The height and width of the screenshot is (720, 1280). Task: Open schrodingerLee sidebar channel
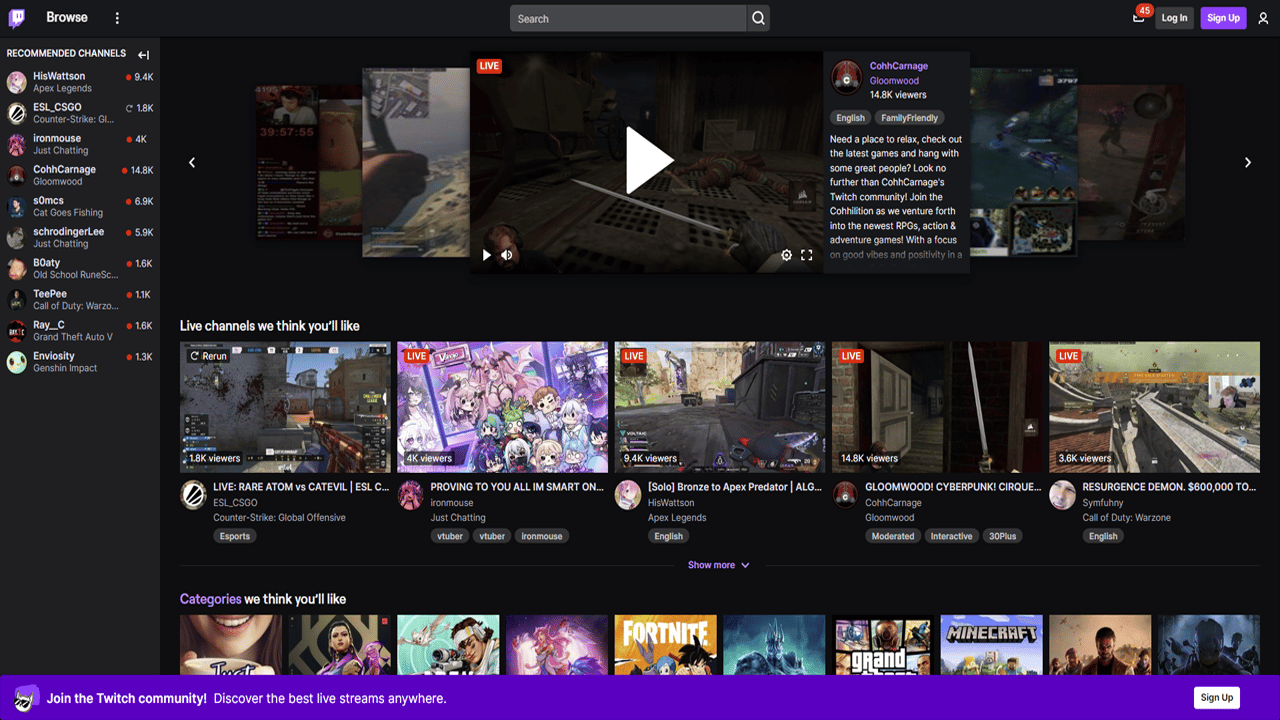coord(80,237)
